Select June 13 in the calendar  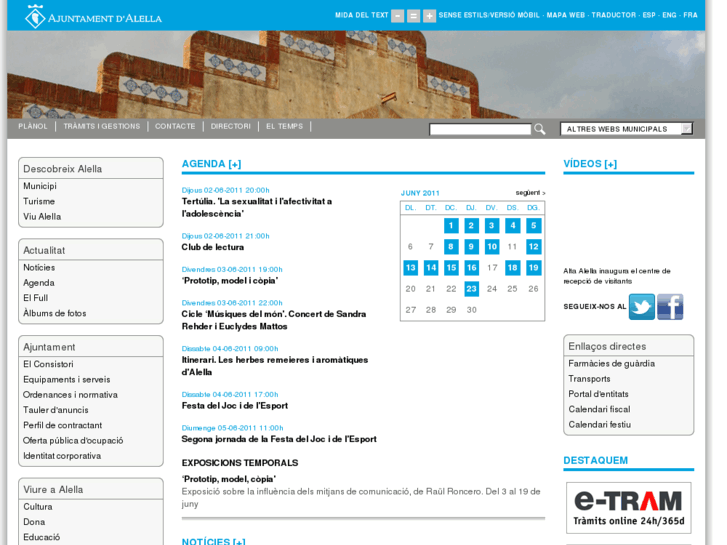click(x=410, y=268)
